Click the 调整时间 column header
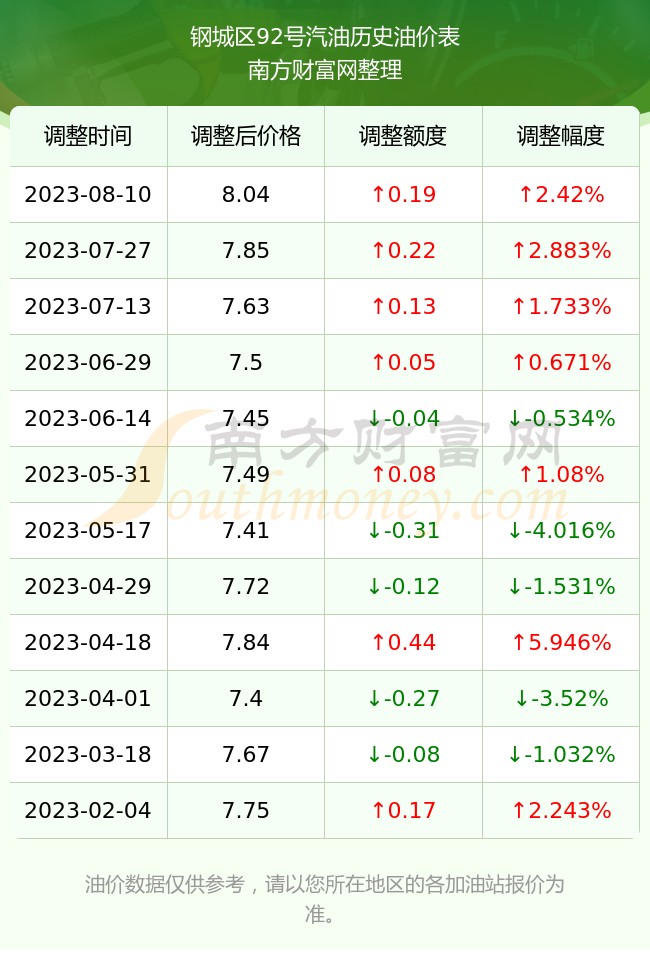This screenshot has height=980, width=650. click(x=88, y=136)
